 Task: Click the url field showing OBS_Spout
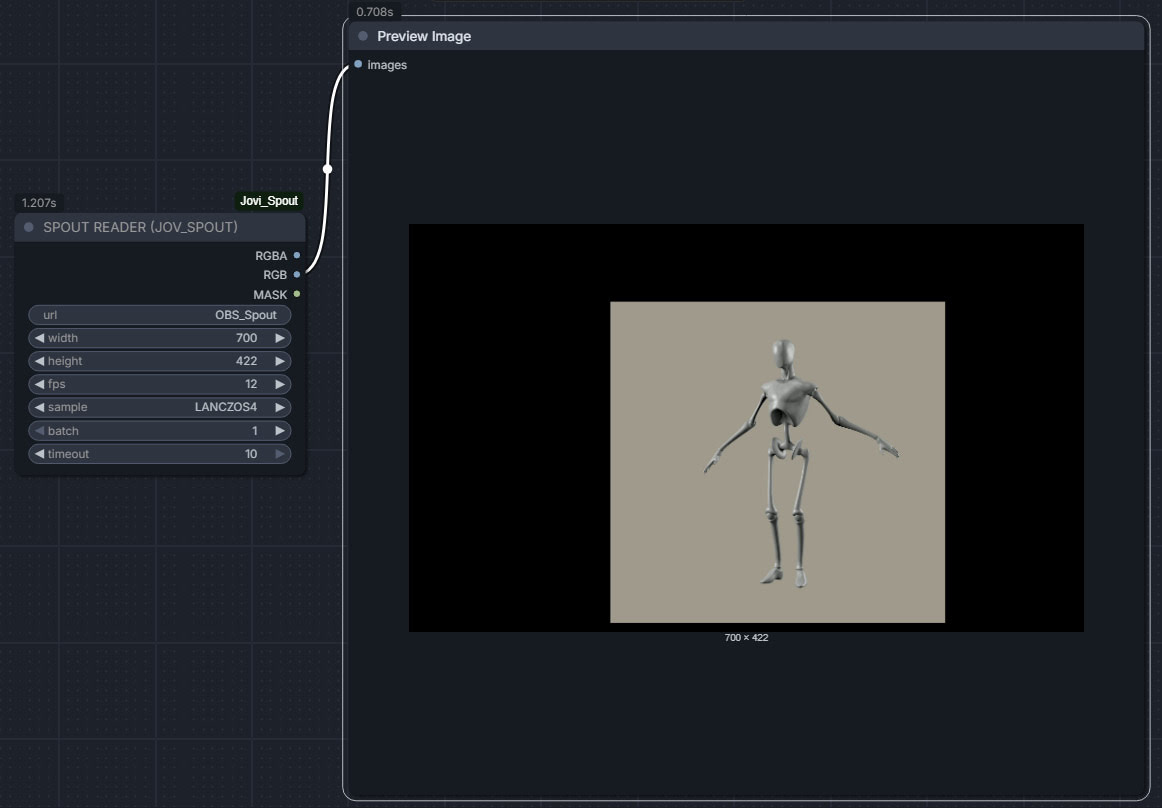[x=160, y=315]
